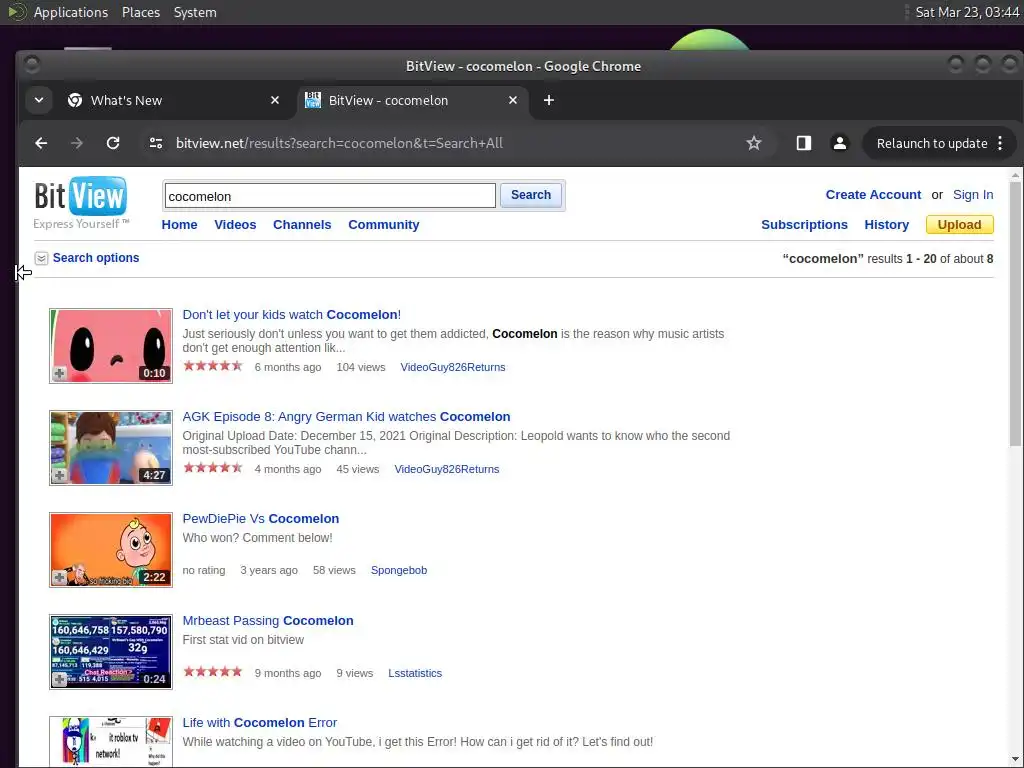Click '3 years ago' text
1024x768 pixels.
coord(268,570)
